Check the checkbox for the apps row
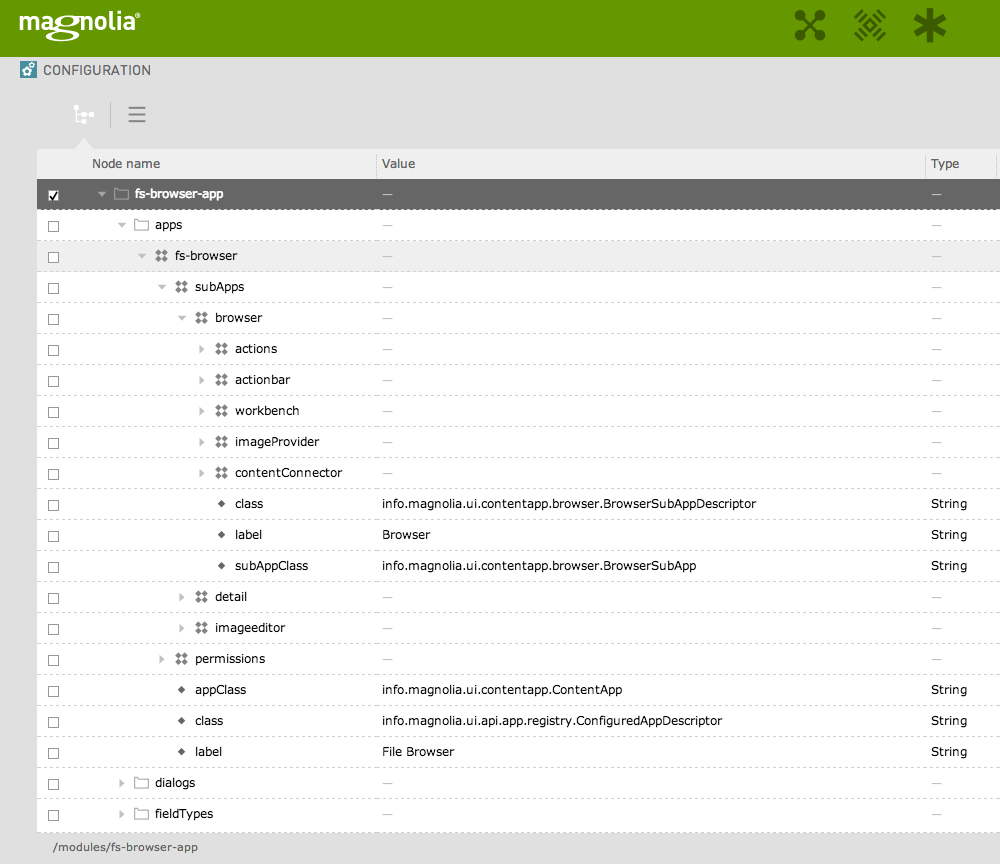 pyautogui.click(x=53, y=225)
